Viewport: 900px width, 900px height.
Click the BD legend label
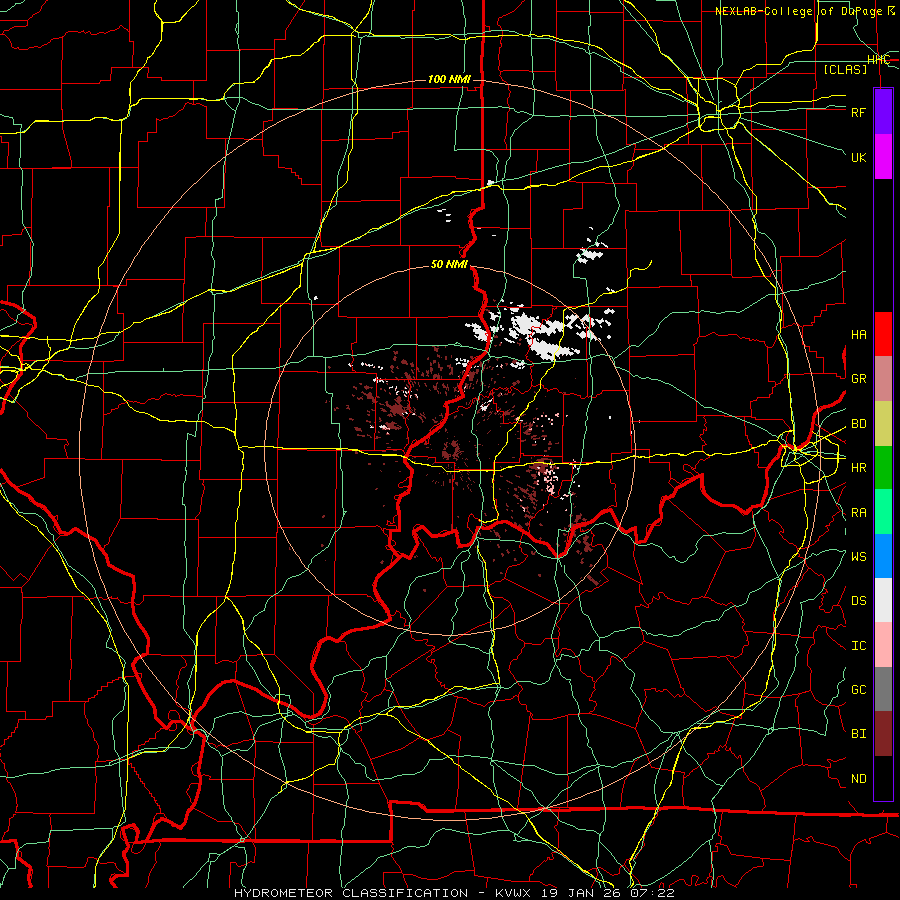[x=859, y=424]
